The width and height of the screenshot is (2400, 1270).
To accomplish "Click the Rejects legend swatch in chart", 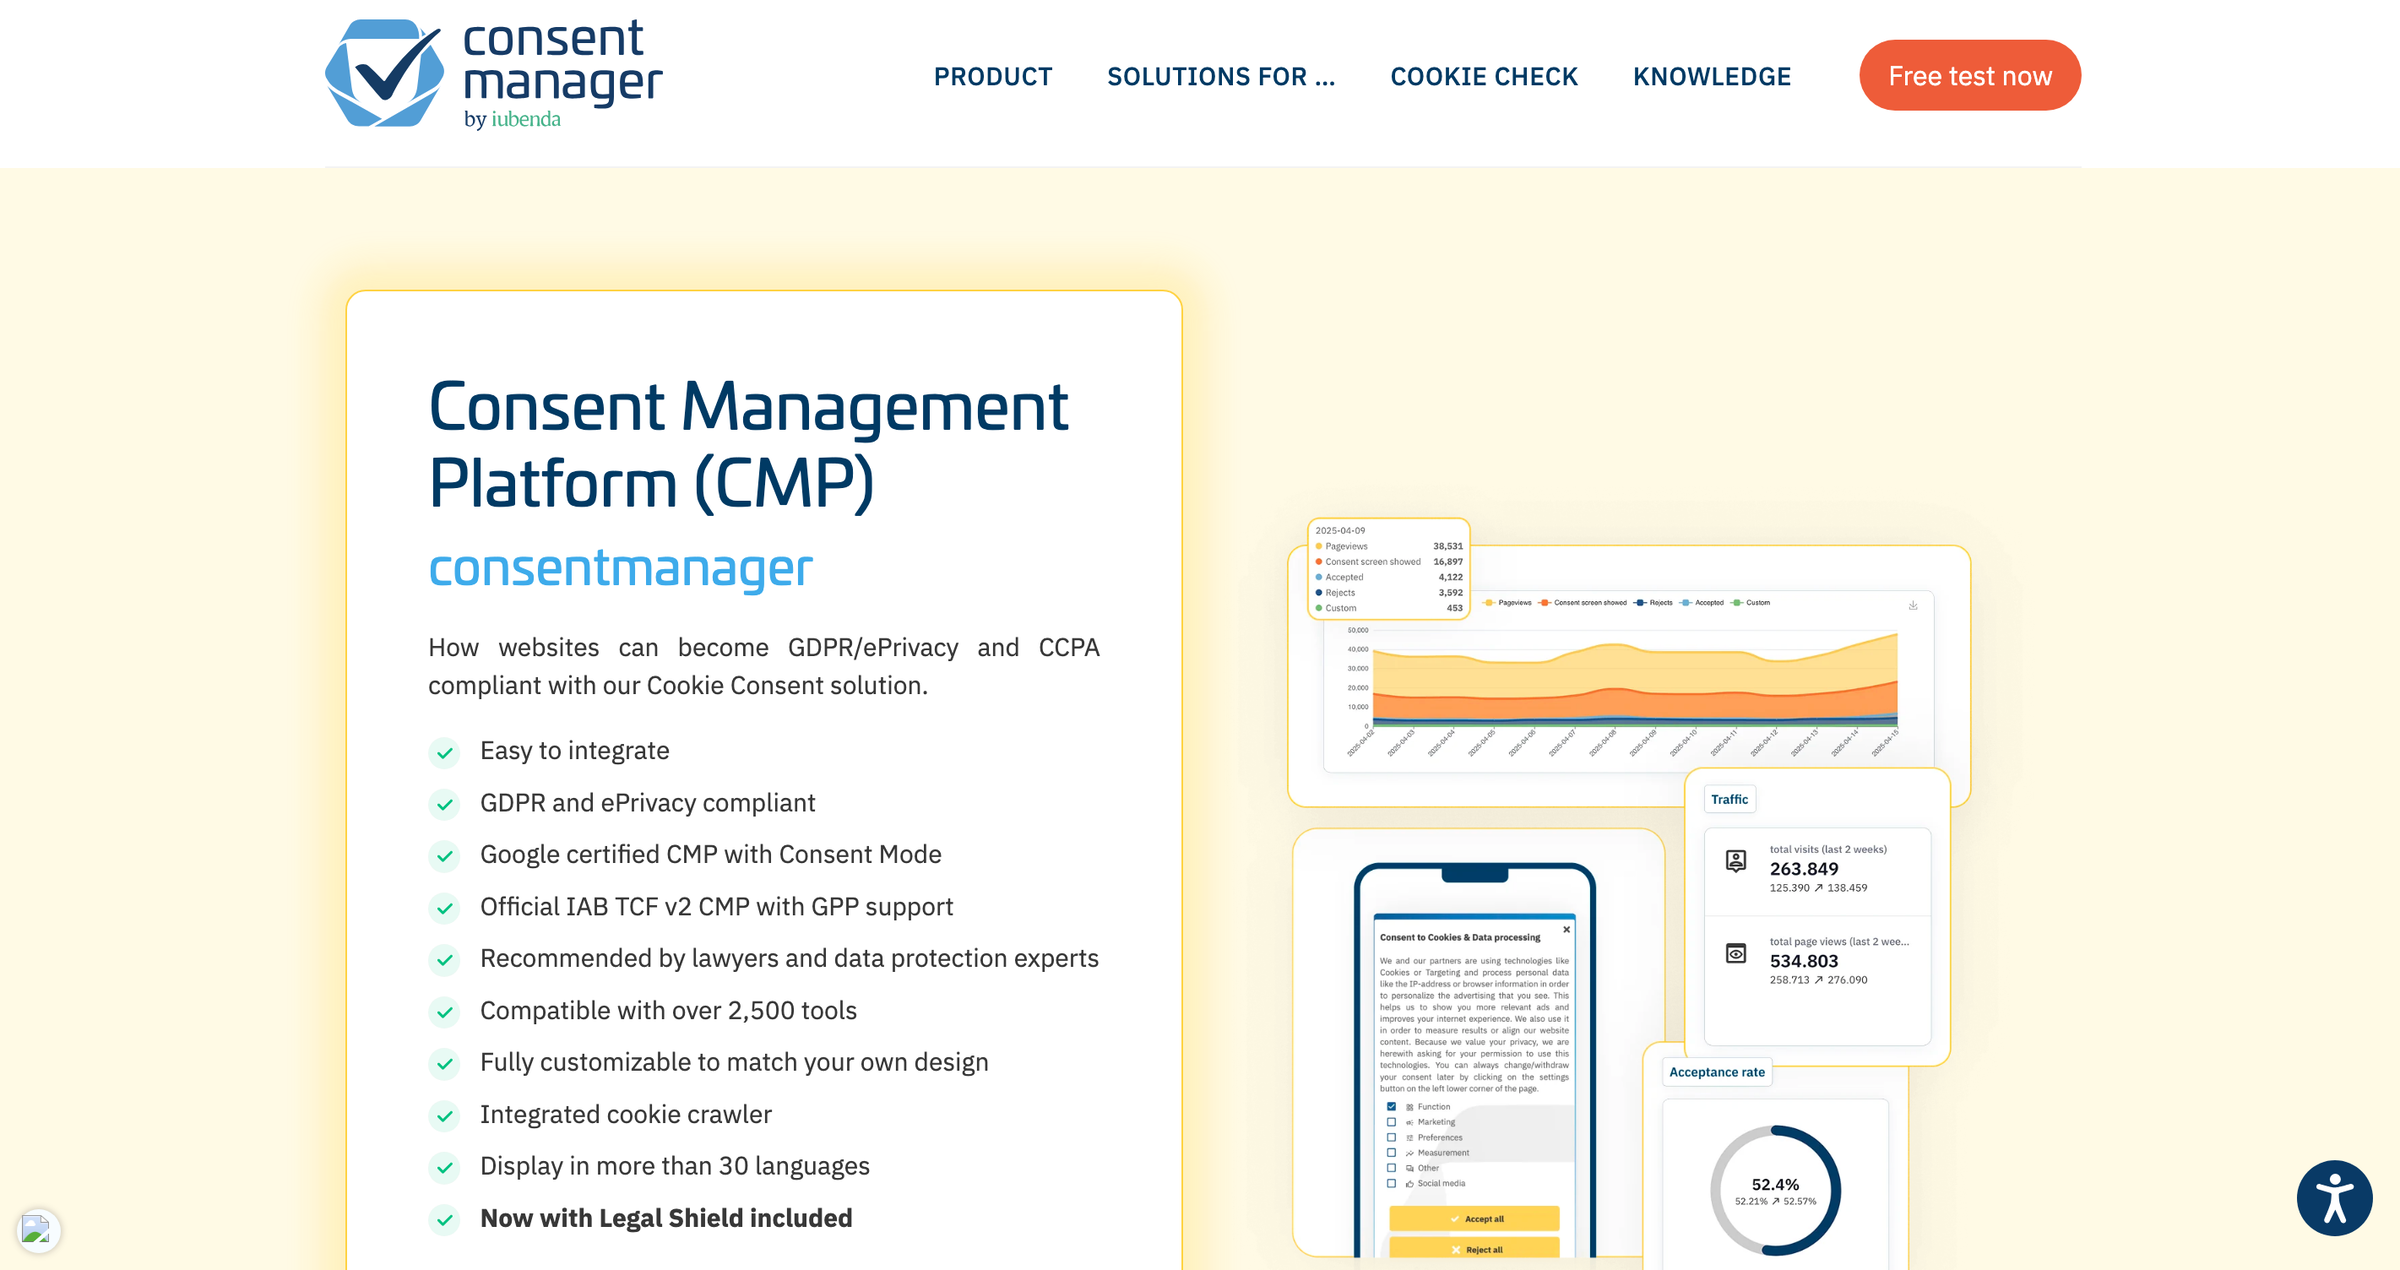I will pos(1640,603).
